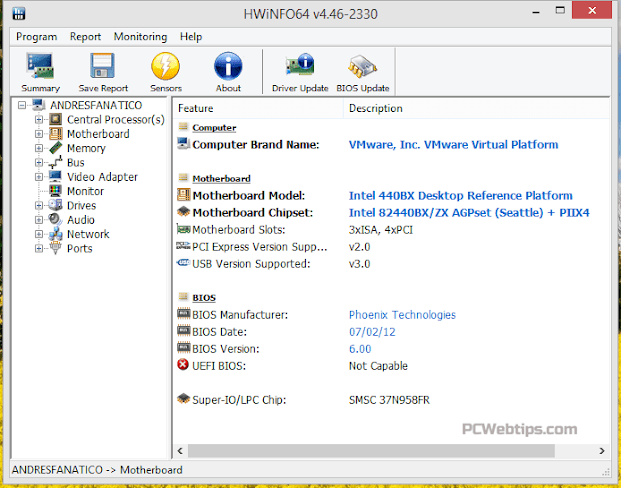The height and width of the screenshot is (488, 621).
Task: Click the Save Report floppy icon
Action: coord(103,66)
